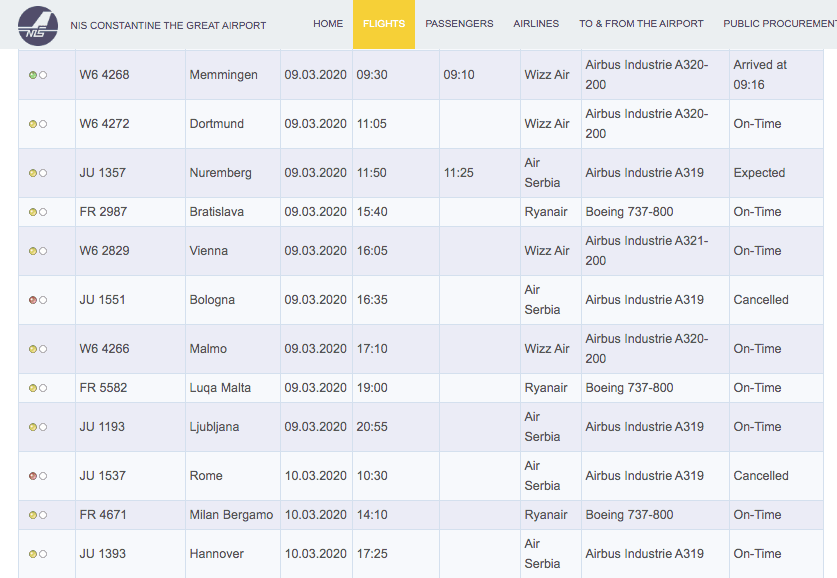This screenshot has height=578, width=837.
Task: Click flight number JU 1357
Action: pyautogui.click(x=103, y=173)
